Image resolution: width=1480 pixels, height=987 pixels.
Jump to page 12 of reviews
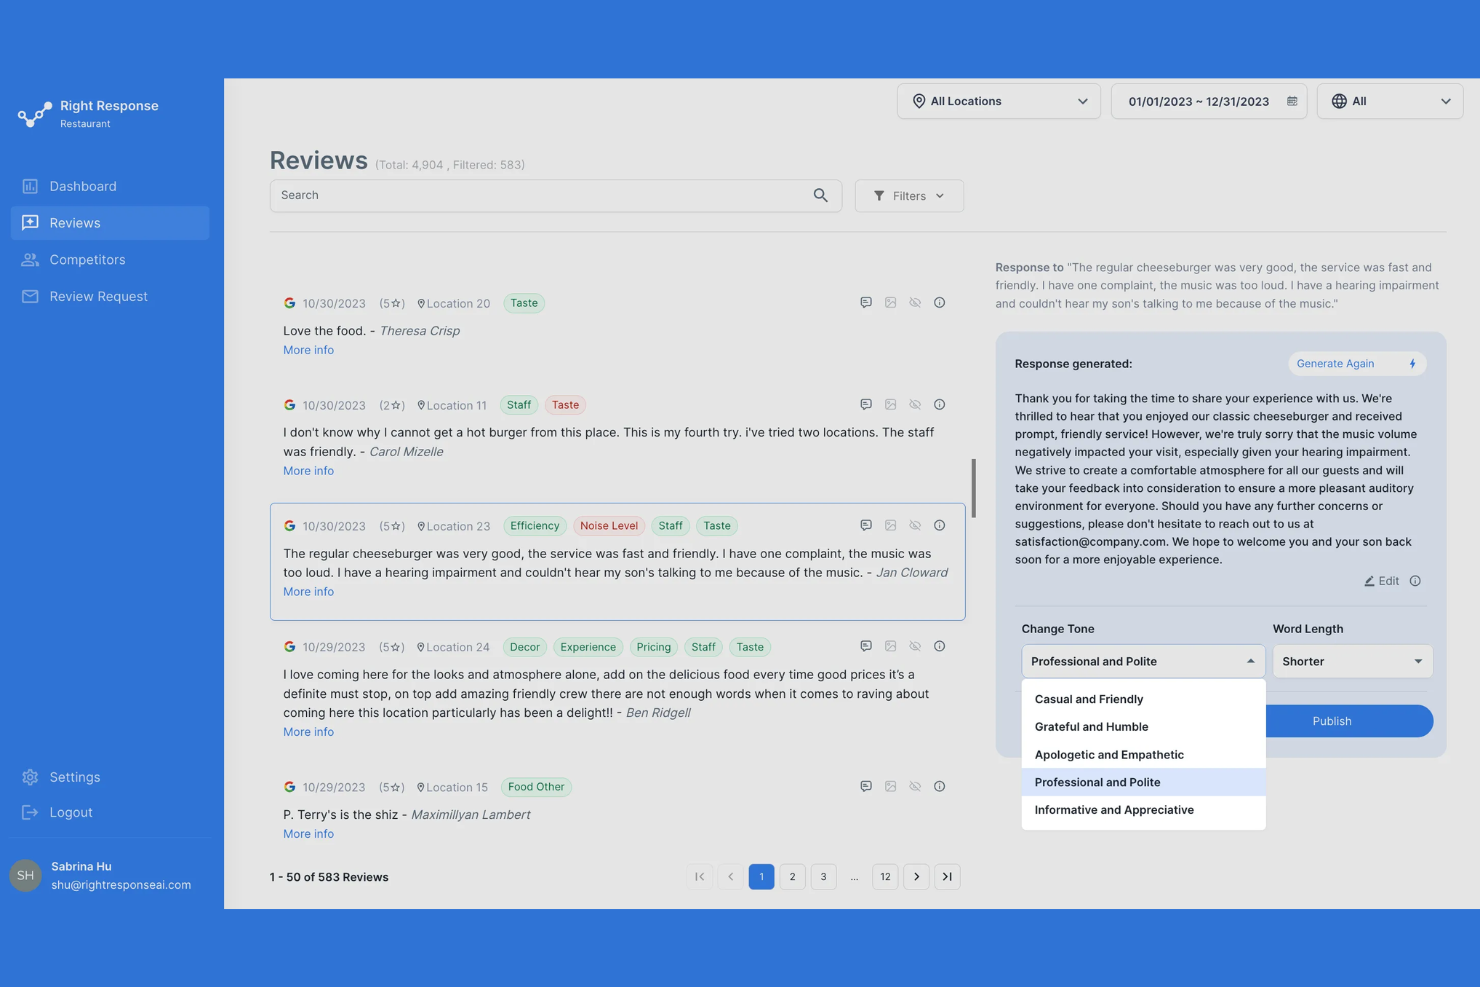pos(884,876)
